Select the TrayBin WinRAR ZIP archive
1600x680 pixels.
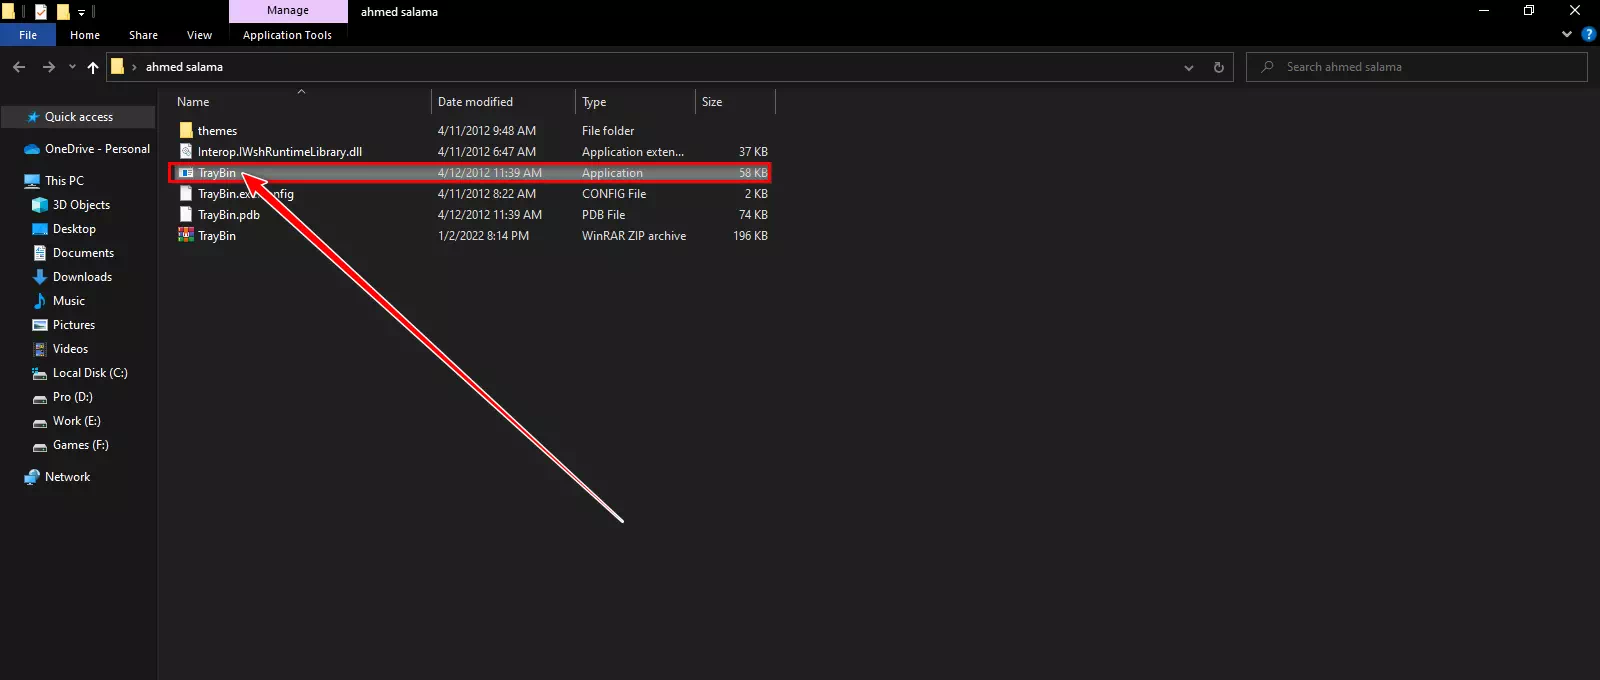point(217,236)
